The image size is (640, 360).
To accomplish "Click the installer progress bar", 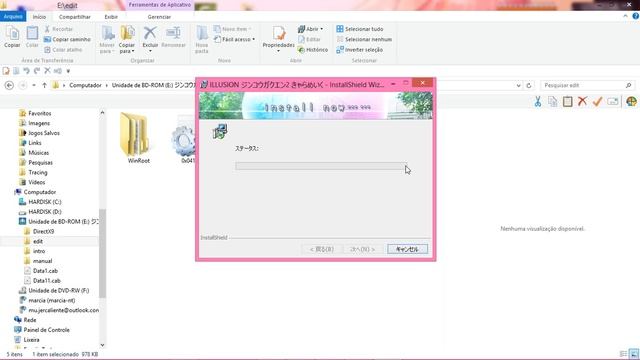I will coord(321,166).
